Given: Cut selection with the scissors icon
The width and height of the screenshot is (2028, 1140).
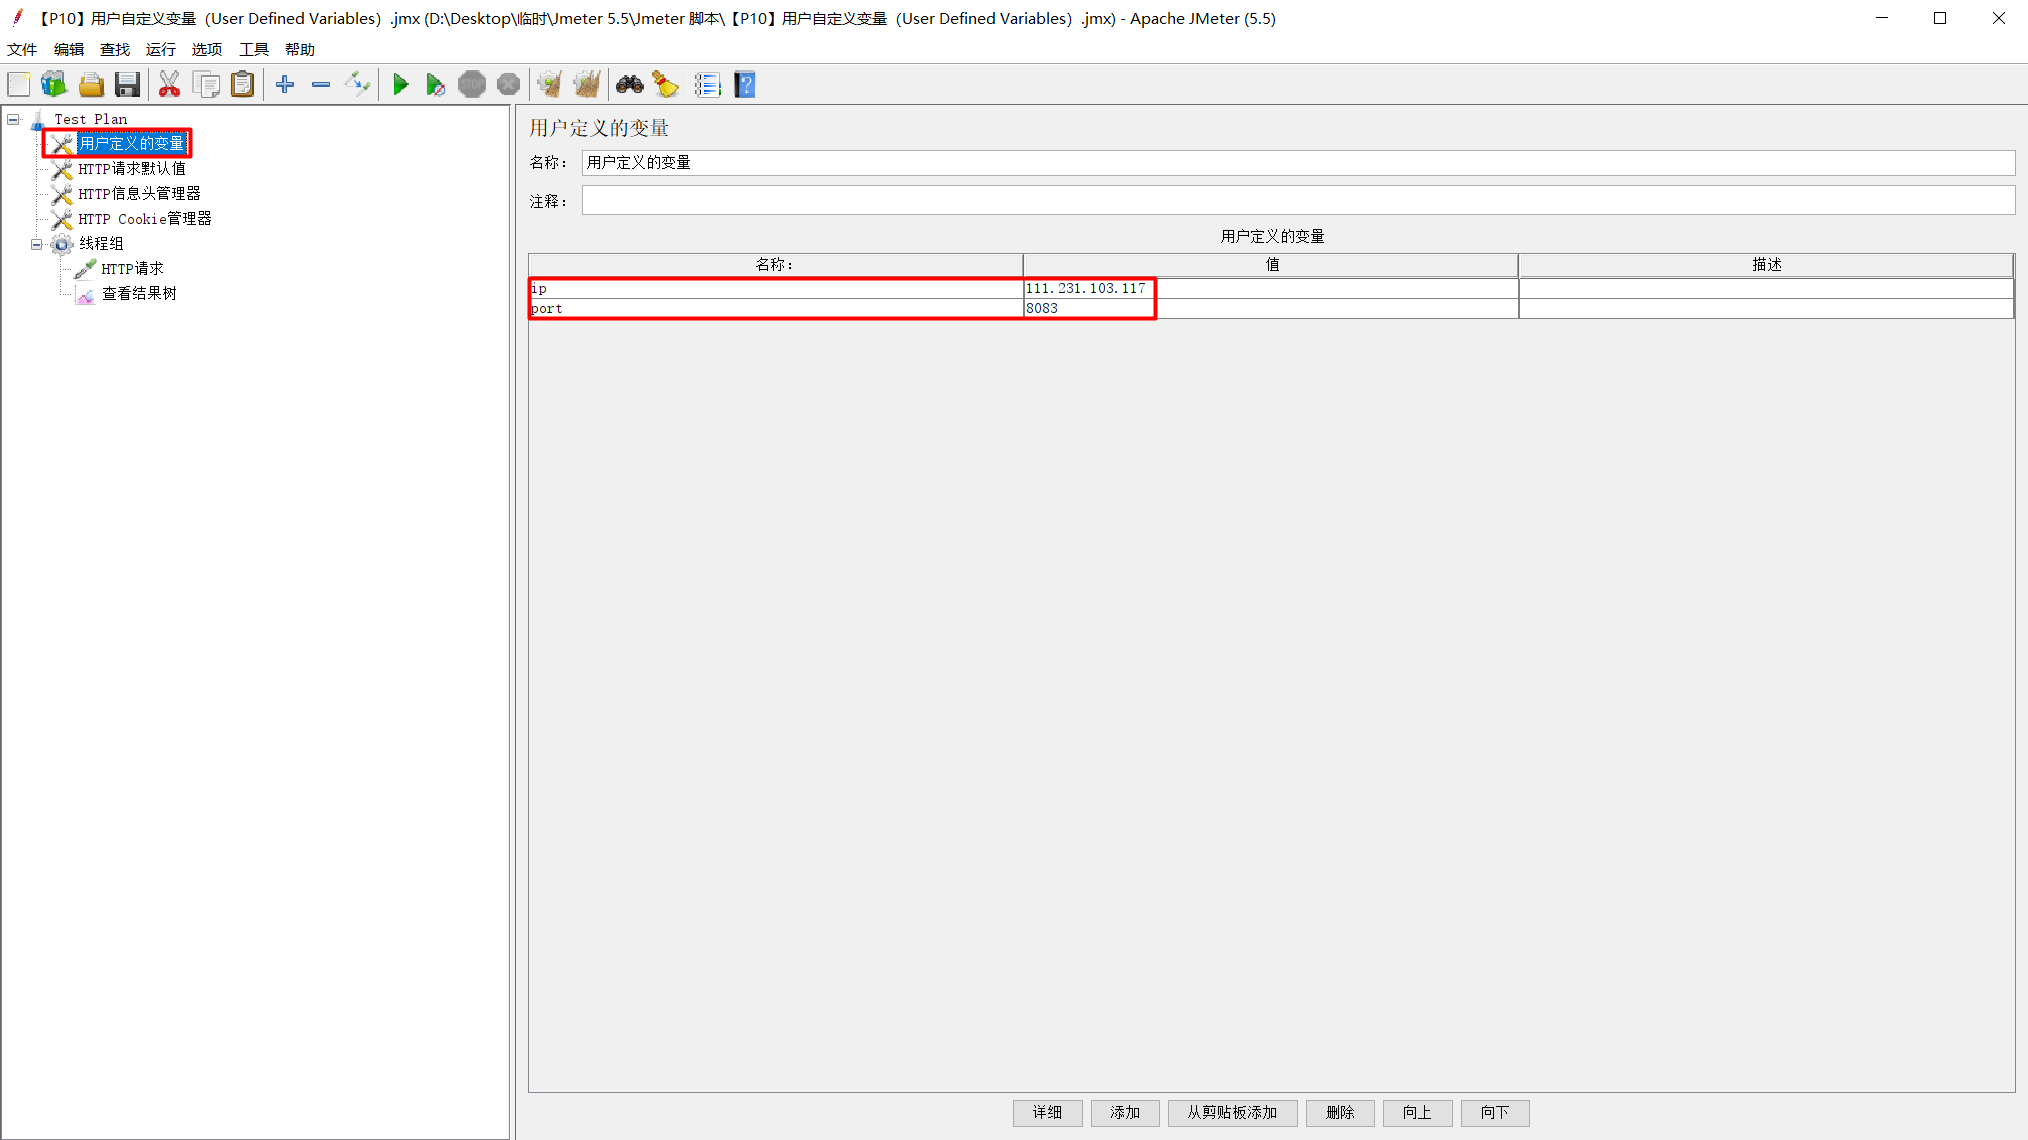Looking at the screenshot, I should 169,85.
